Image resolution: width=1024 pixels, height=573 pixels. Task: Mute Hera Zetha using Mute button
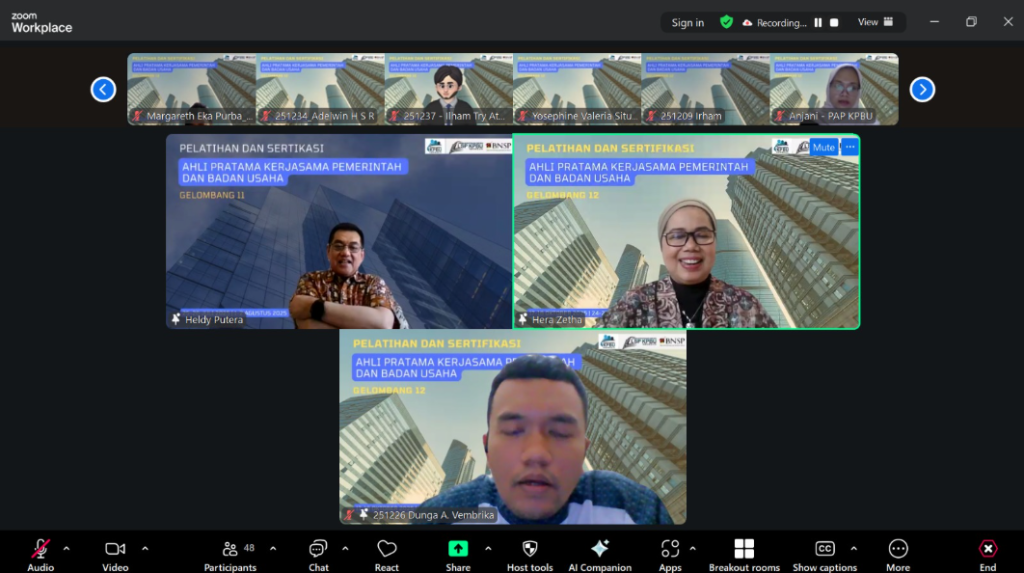pyautogui.click(x=823, y=147)
